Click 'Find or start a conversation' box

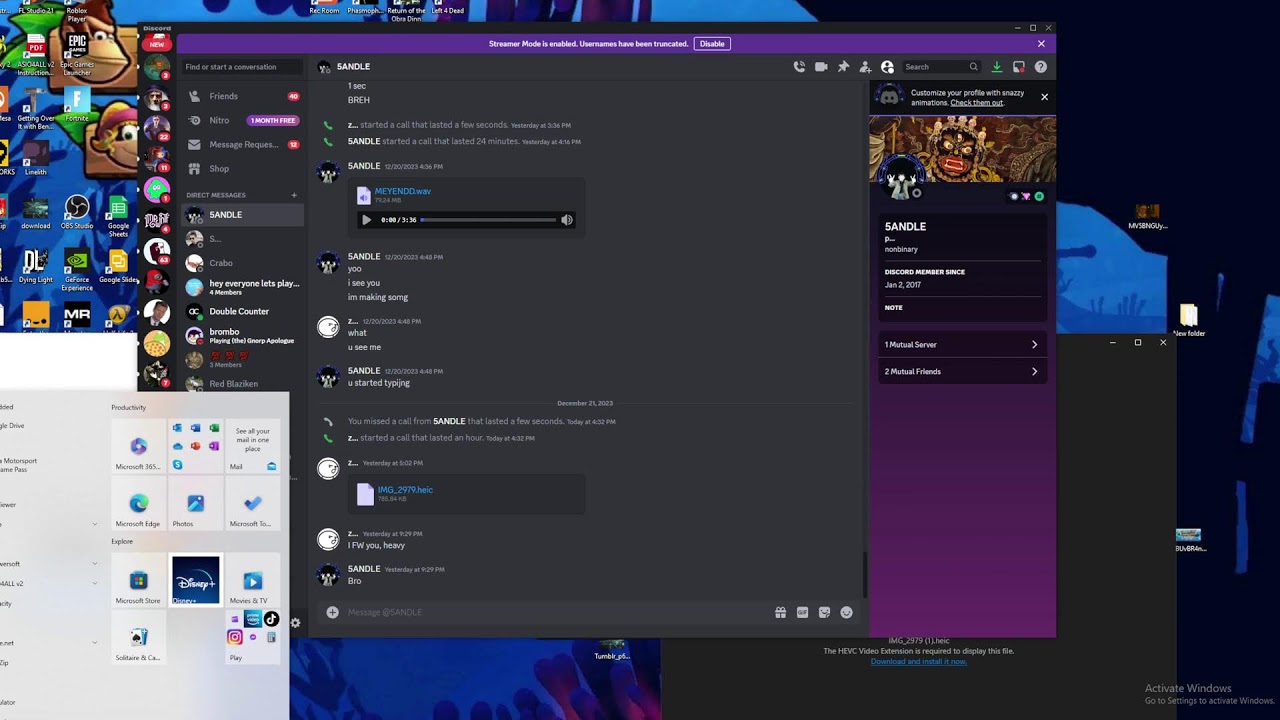coord(242,67)
